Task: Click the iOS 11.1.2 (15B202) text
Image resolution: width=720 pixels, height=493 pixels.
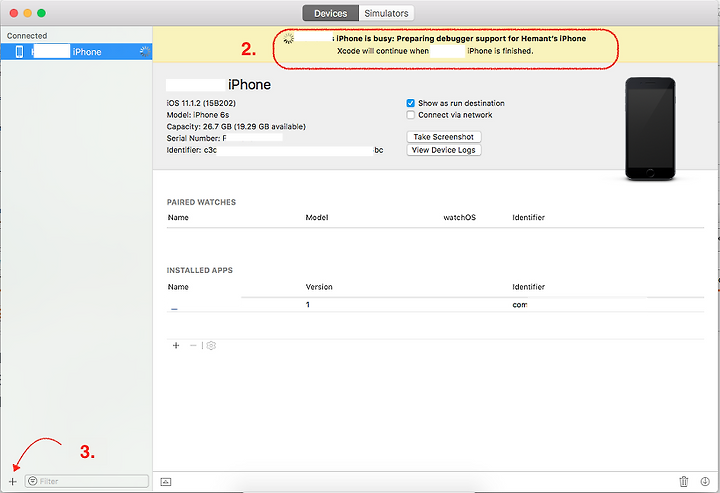Action: pos(201,103)
